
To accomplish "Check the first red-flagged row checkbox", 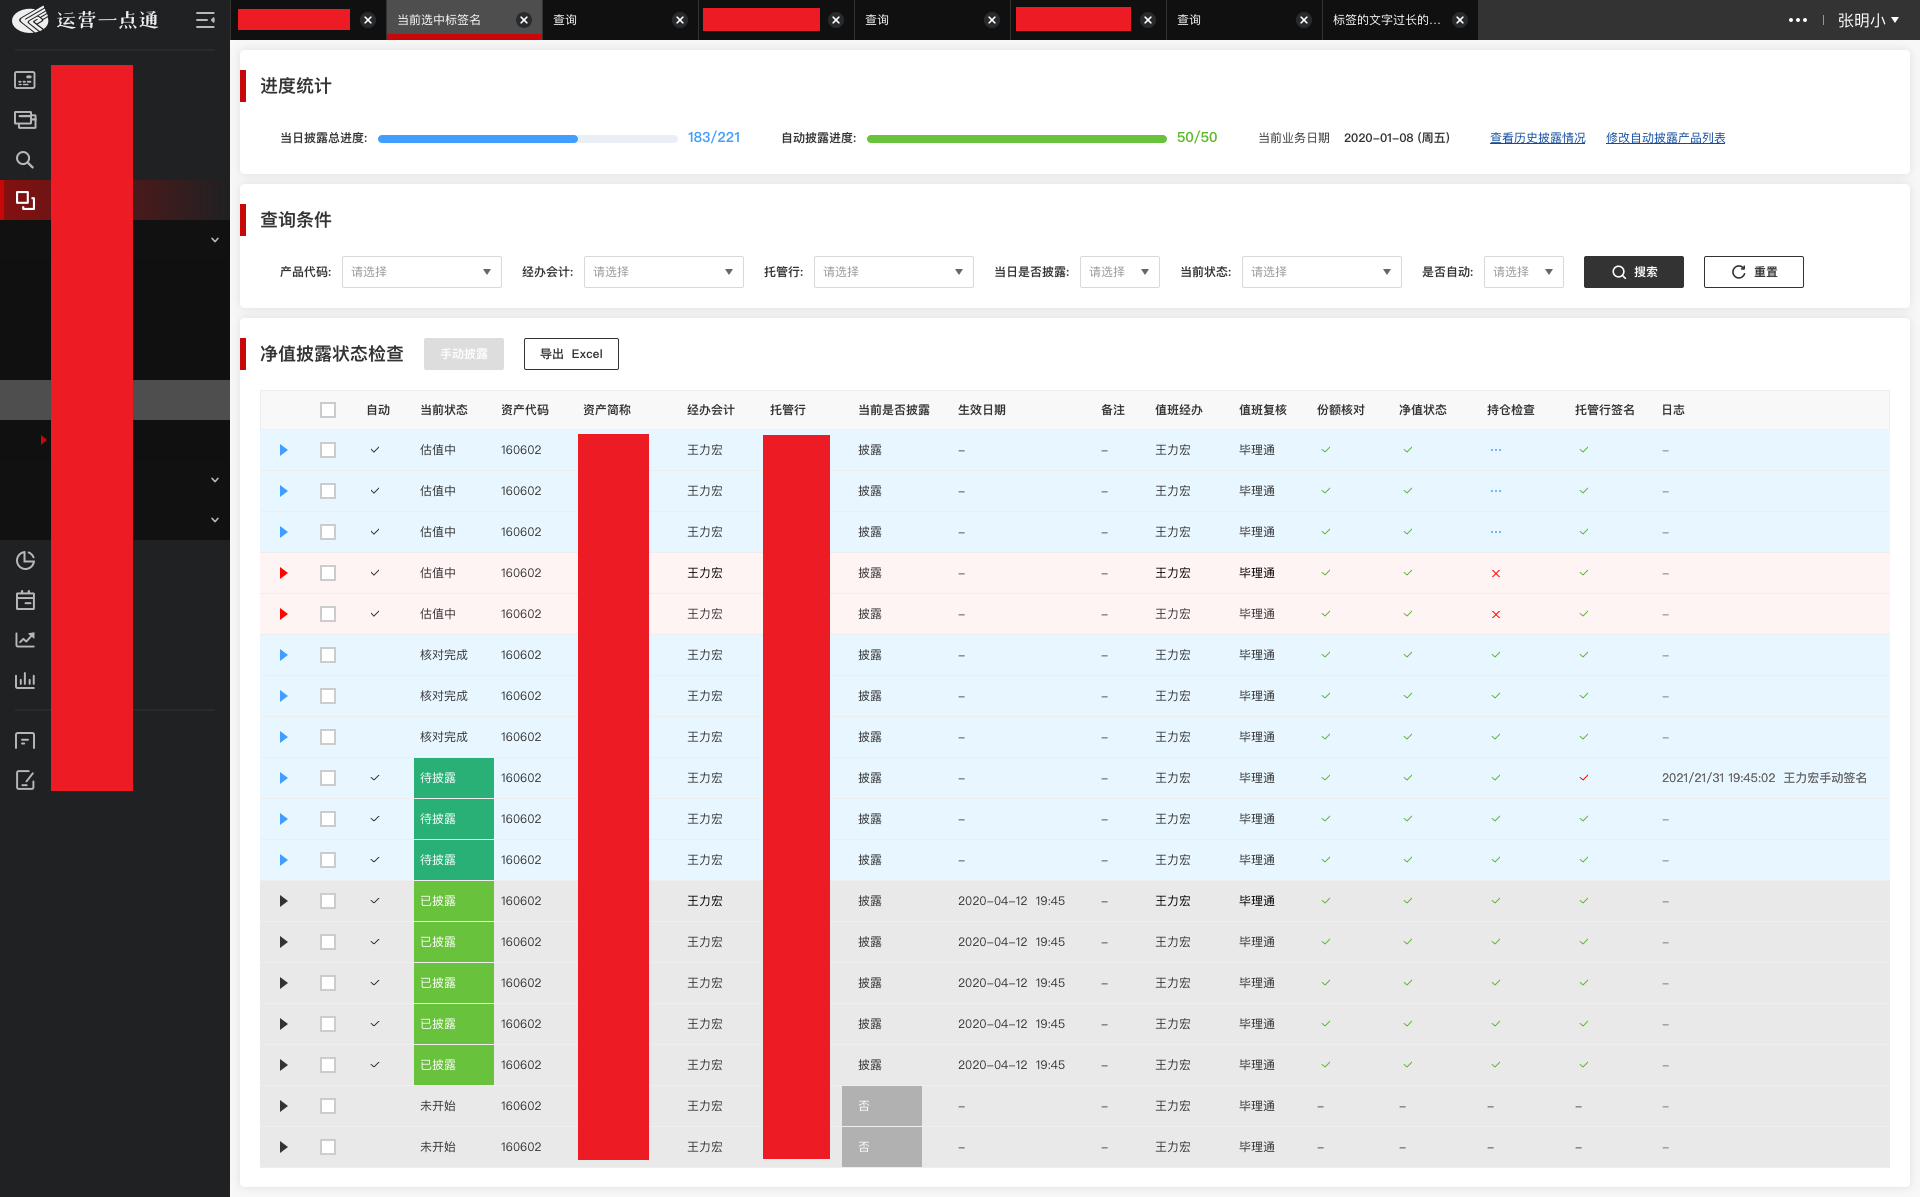I will click(x=328, y=573).
